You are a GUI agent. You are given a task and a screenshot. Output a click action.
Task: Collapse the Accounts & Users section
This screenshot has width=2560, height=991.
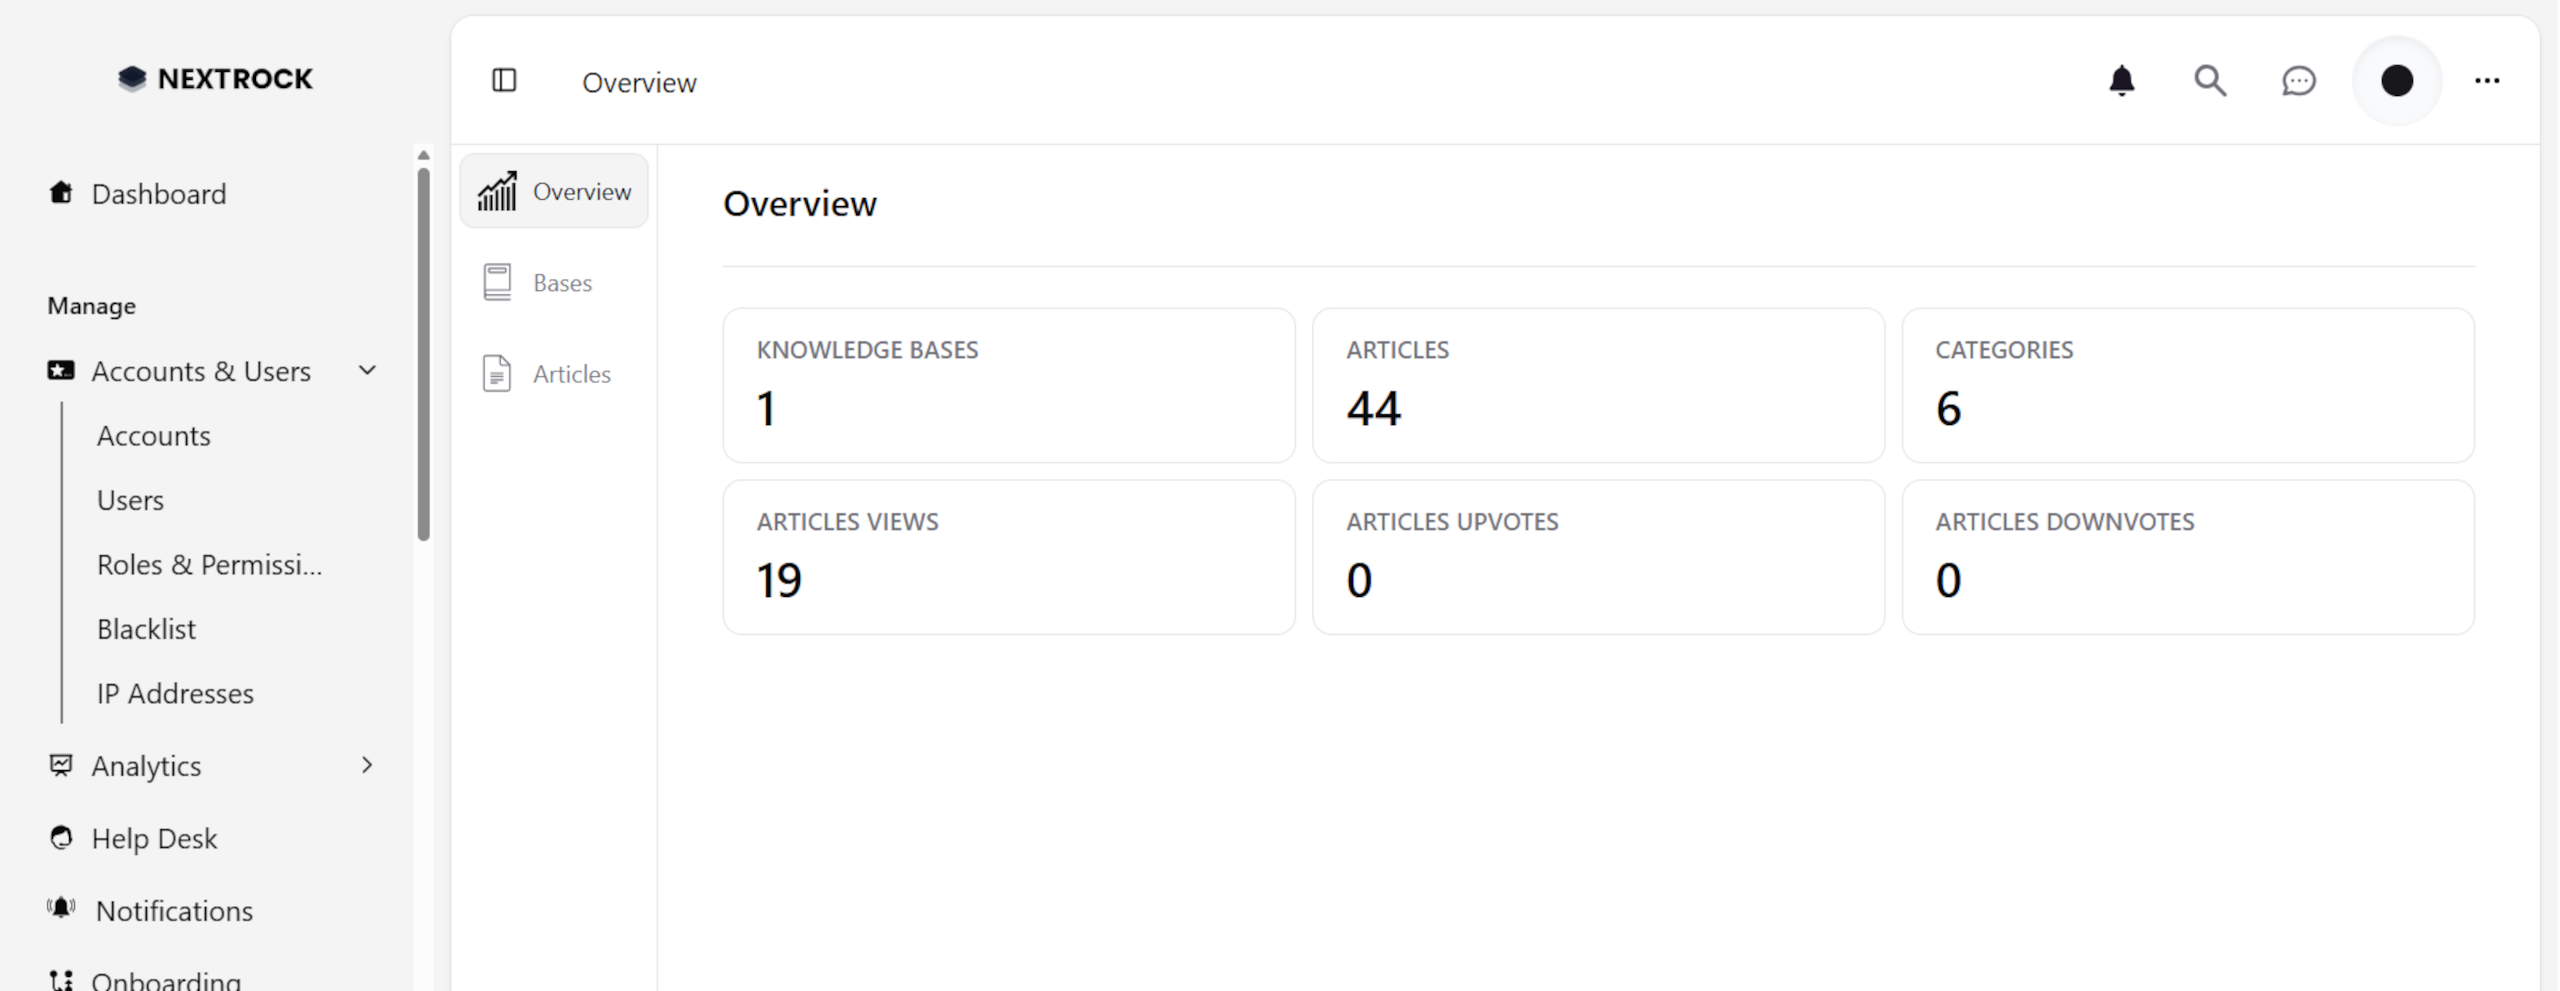click(367, 371)
